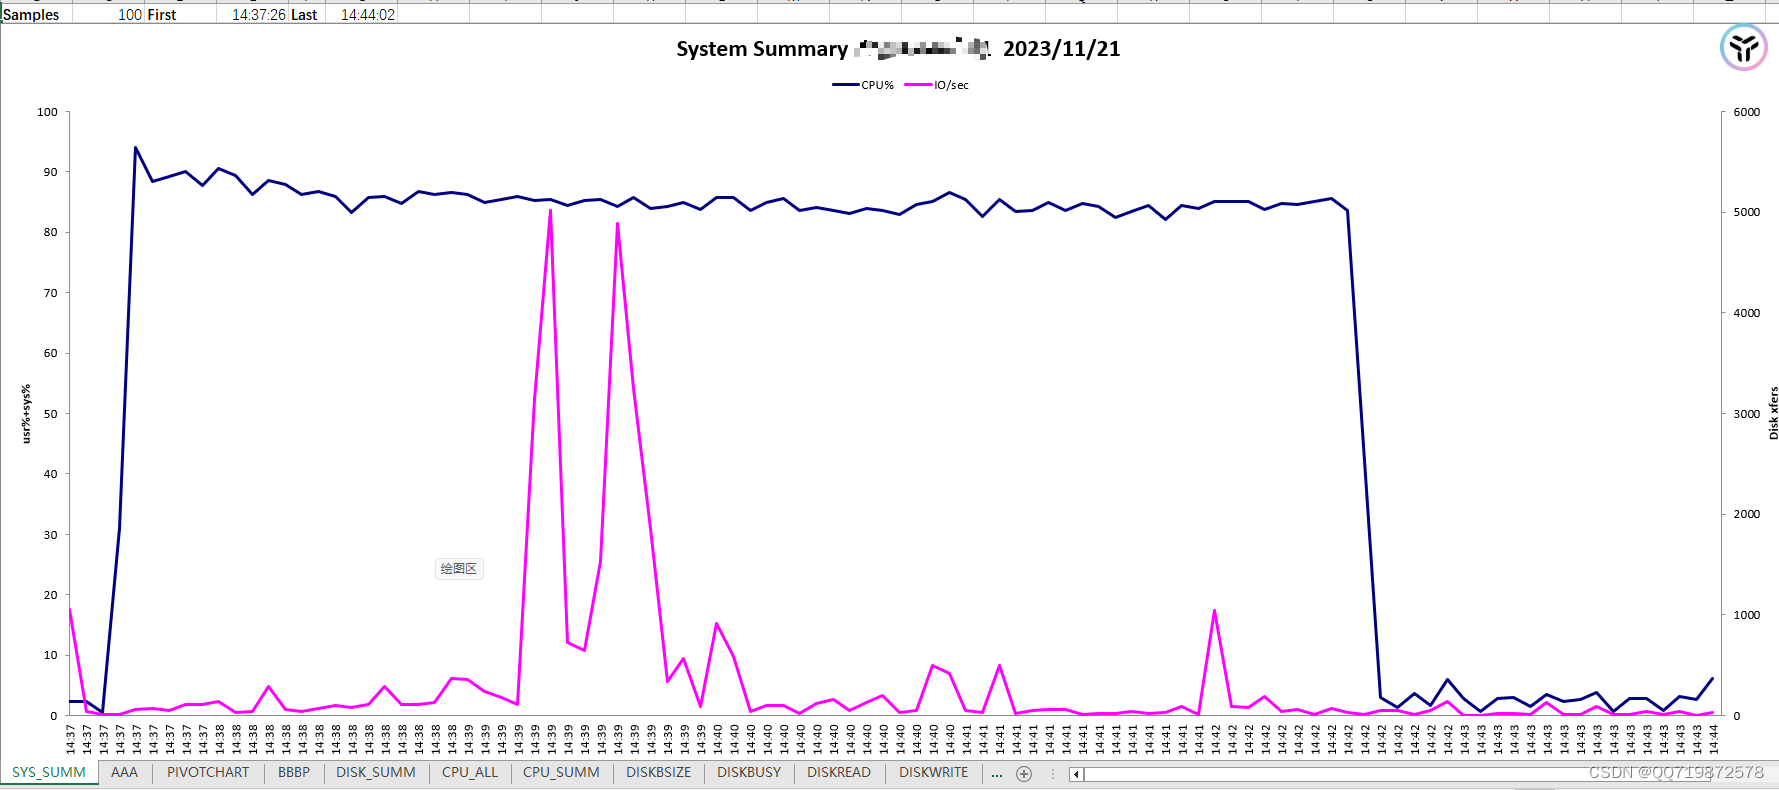Show more sheet tabs via ellipsis
This screenshot has width=1779, height=790.
point(997,774)
